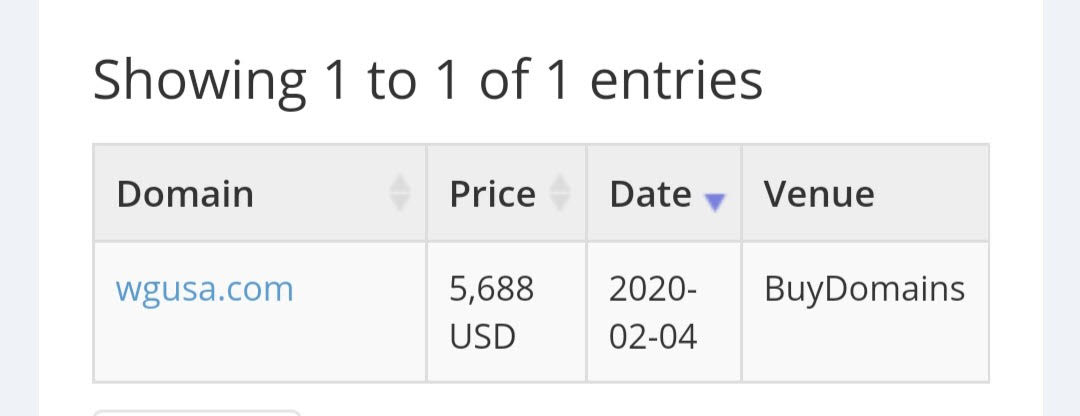Click the word entries in the heading
1080x416 pixels.
(x=676, y=81)
